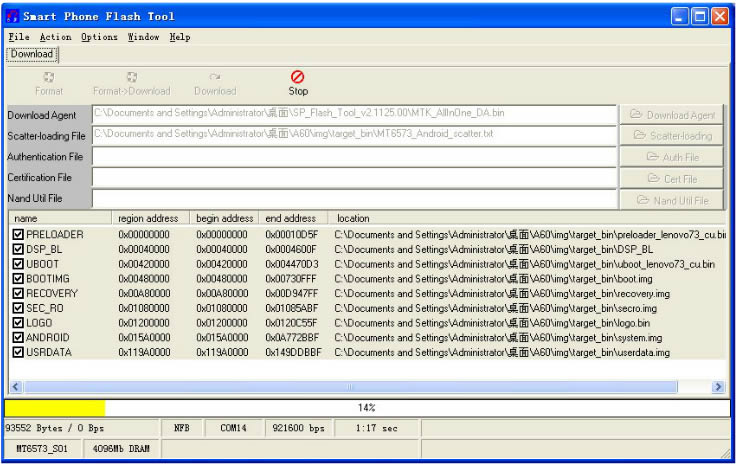Disable the ANDROID partition checkbox
This screenshot has width=736, height=464.
pos(18,338)
